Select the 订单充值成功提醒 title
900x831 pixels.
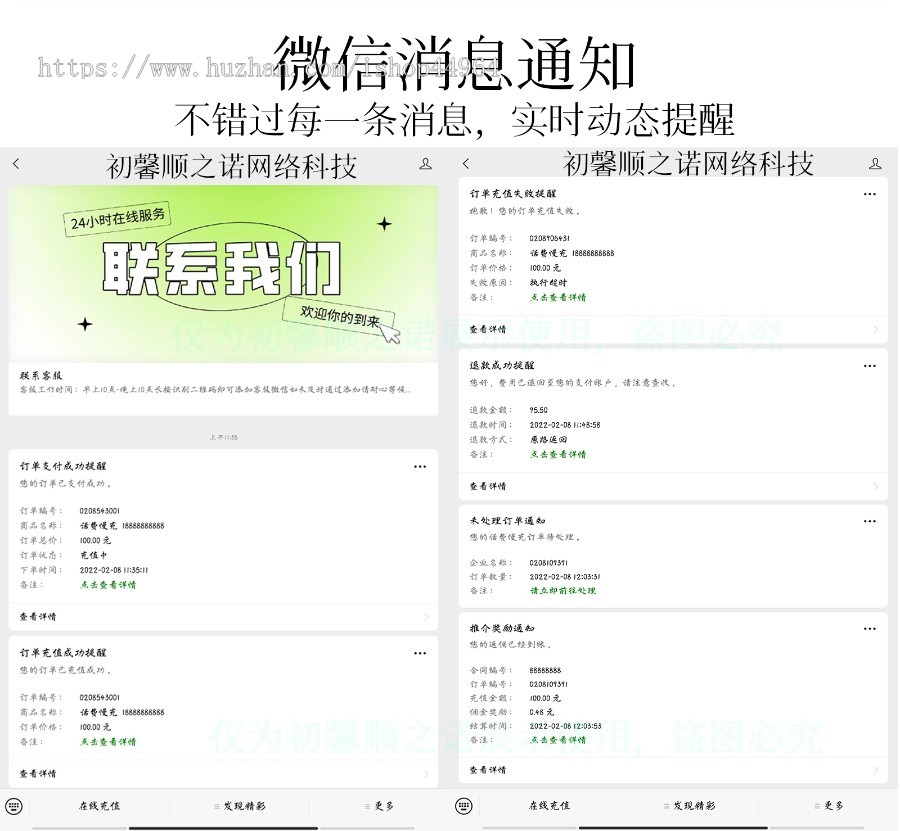pos(63,653)
